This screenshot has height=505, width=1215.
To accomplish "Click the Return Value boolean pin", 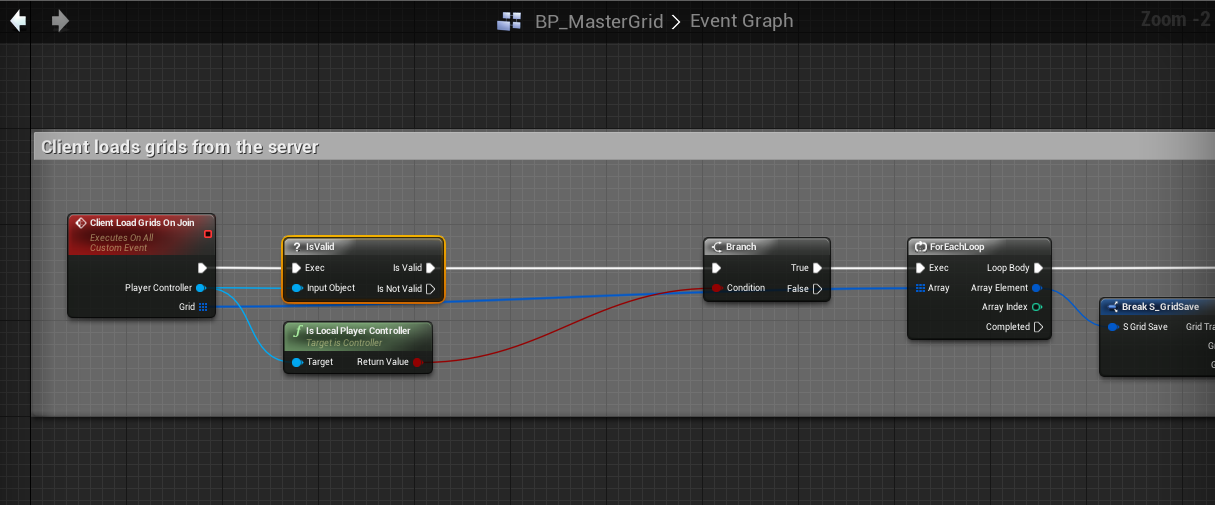I will pyautogui.click(x=418, y=362).
